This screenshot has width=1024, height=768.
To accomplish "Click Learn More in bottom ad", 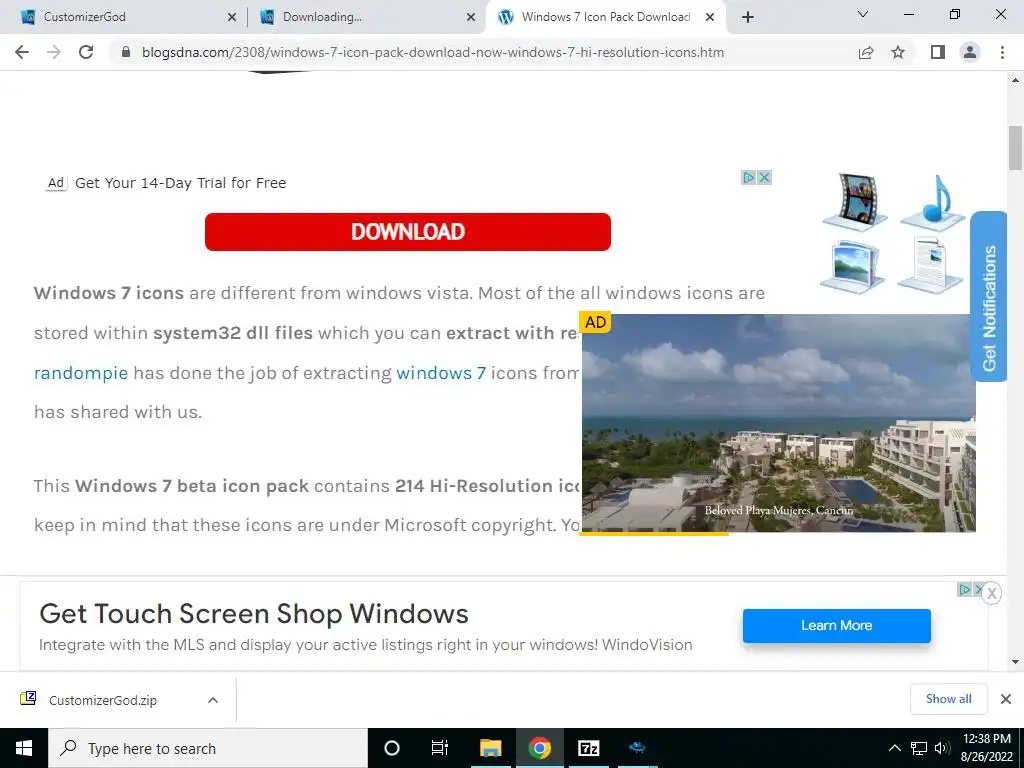I will (837, 626).
